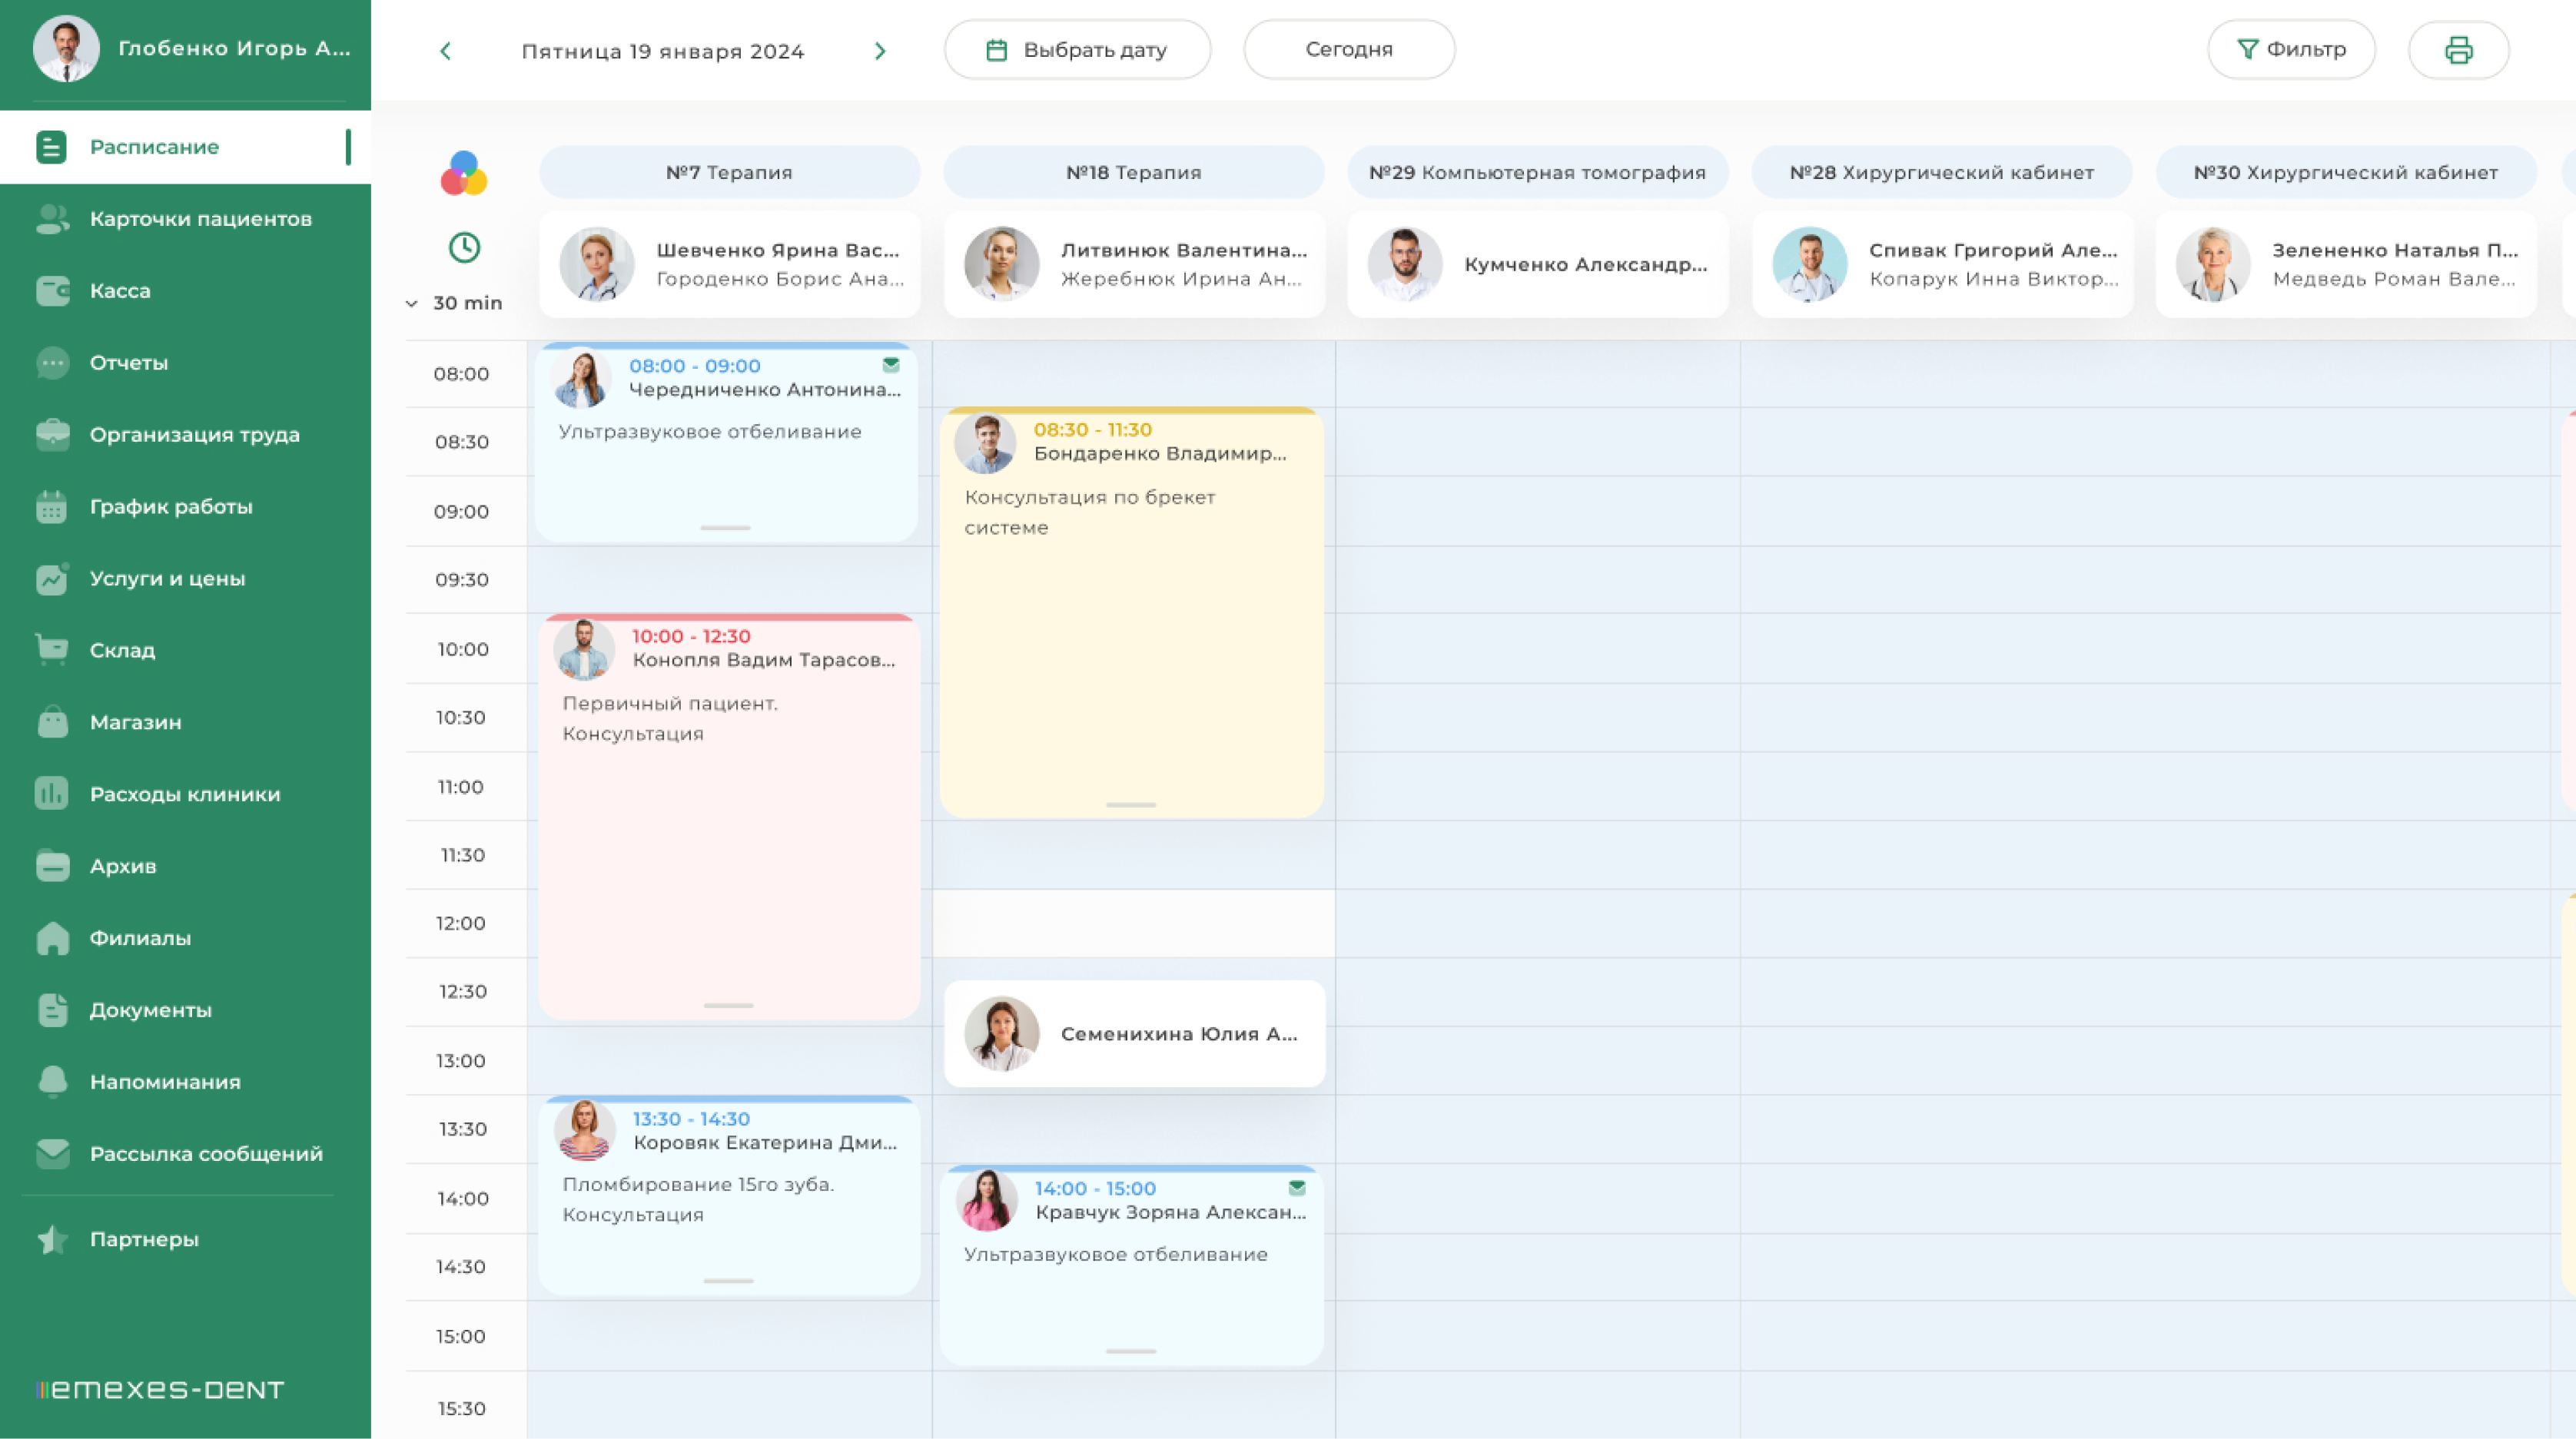Click the Сегодня button
This screenshot has width=2576, height=1439.
1348,50
